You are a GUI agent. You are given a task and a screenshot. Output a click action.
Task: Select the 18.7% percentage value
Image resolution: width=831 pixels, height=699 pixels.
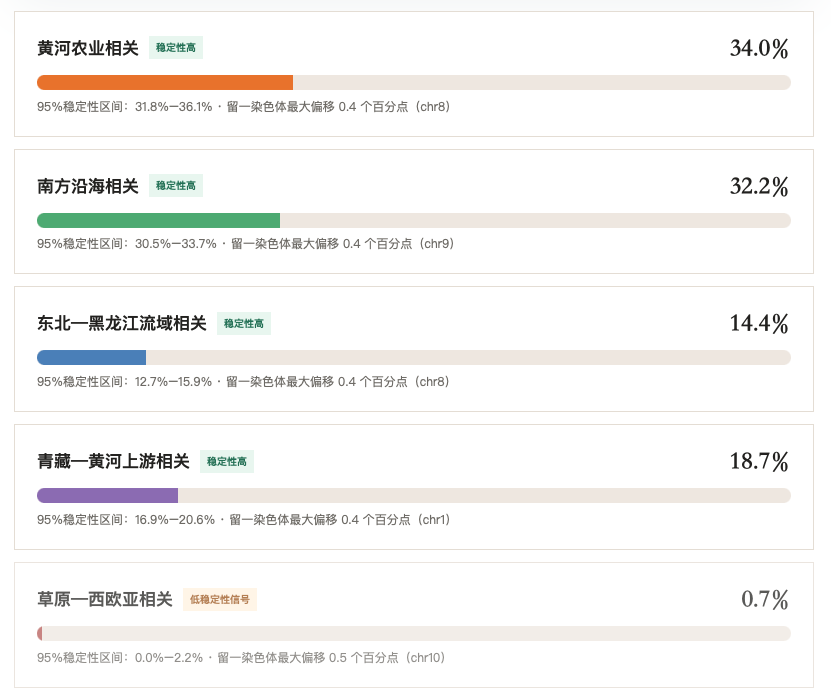tap(759, 461)
